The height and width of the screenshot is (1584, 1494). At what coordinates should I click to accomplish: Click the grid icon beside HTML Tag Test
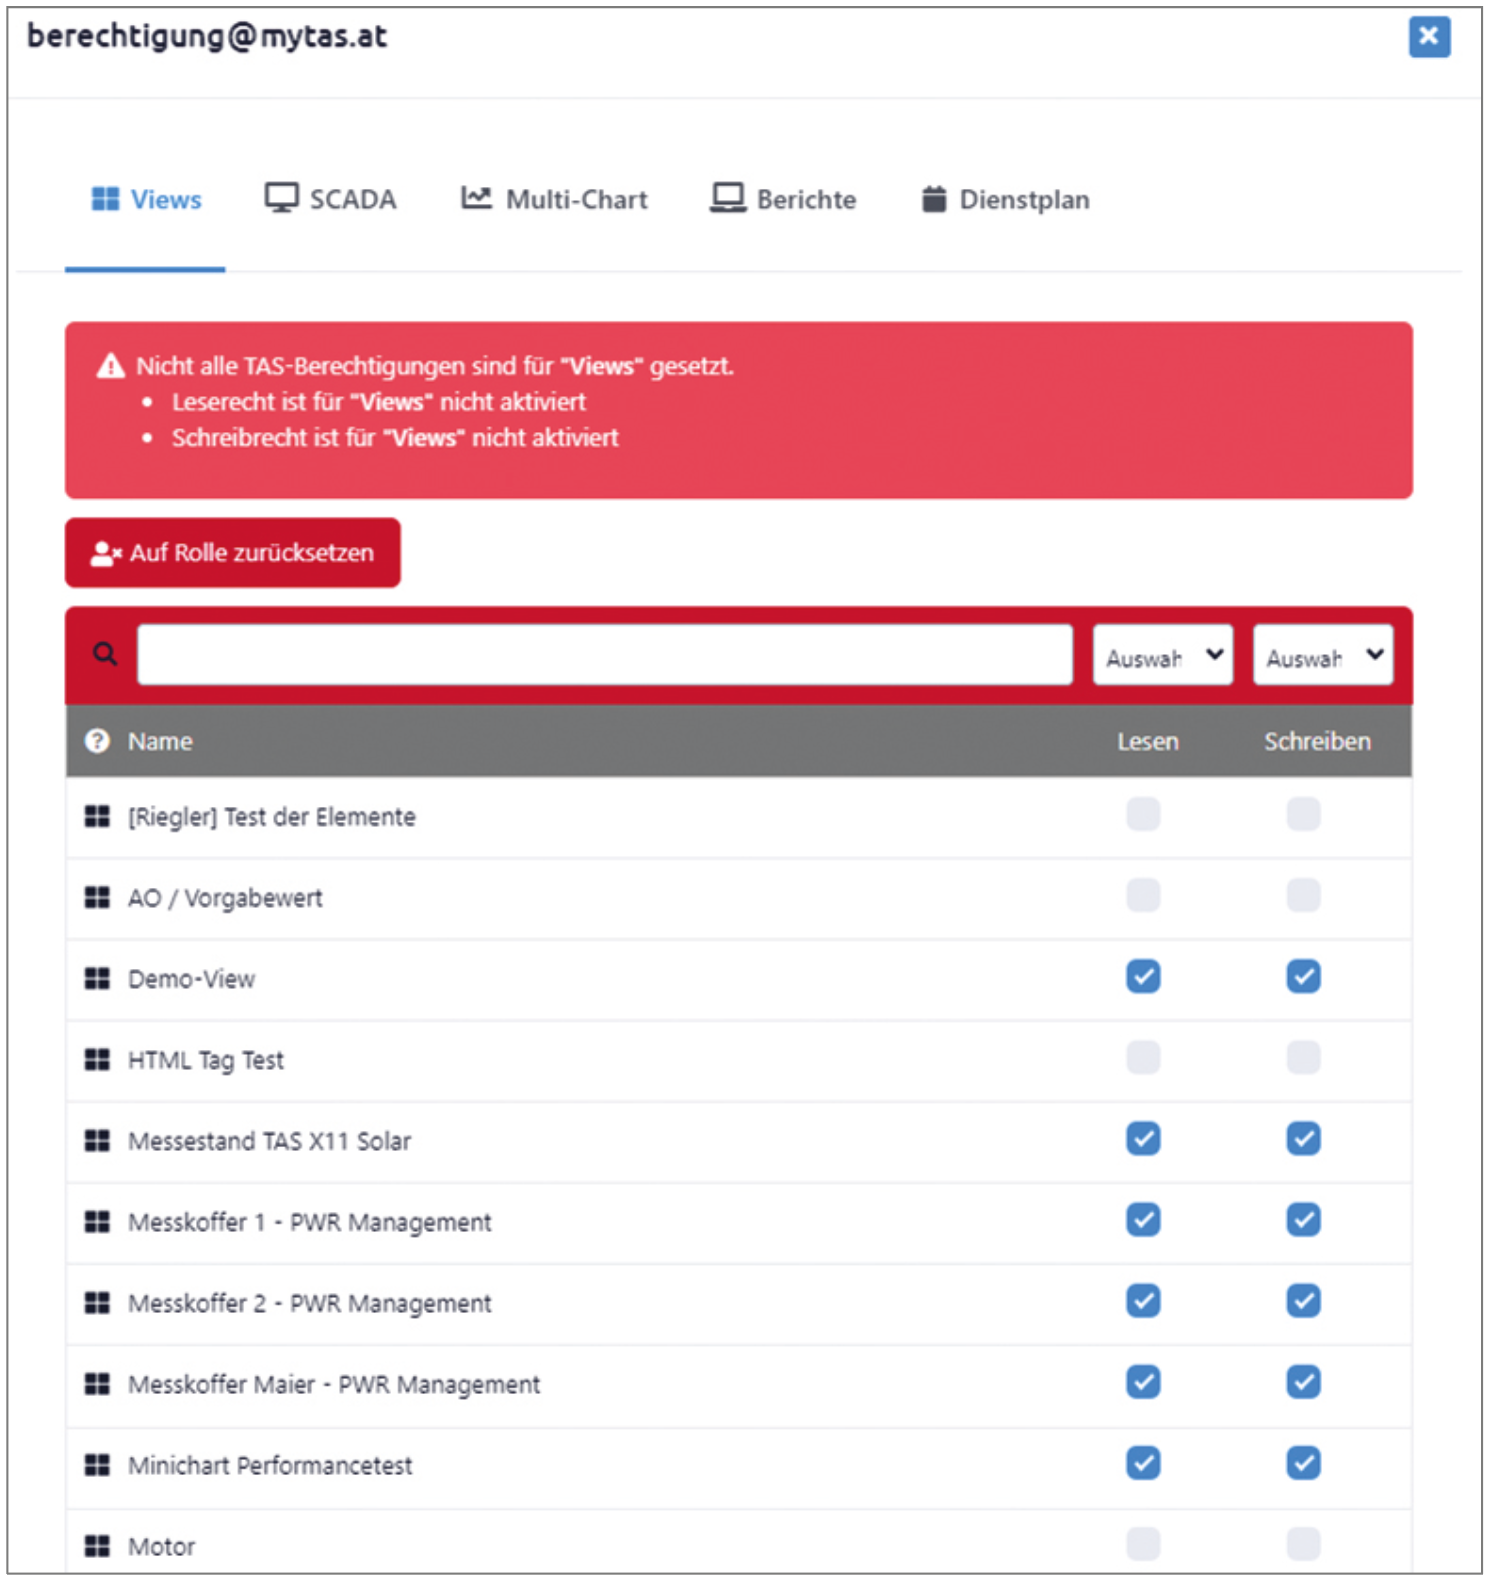coord(97,1060)
